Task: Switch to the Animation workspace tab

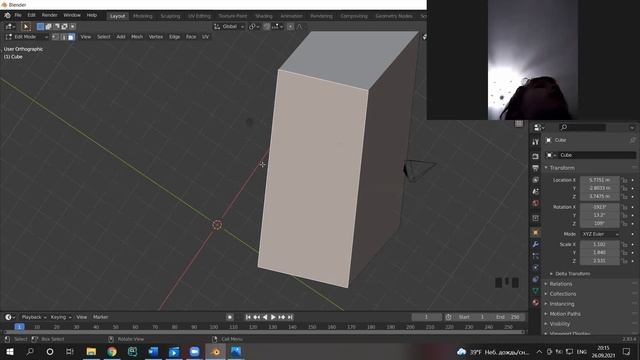Action: [291, 16]
